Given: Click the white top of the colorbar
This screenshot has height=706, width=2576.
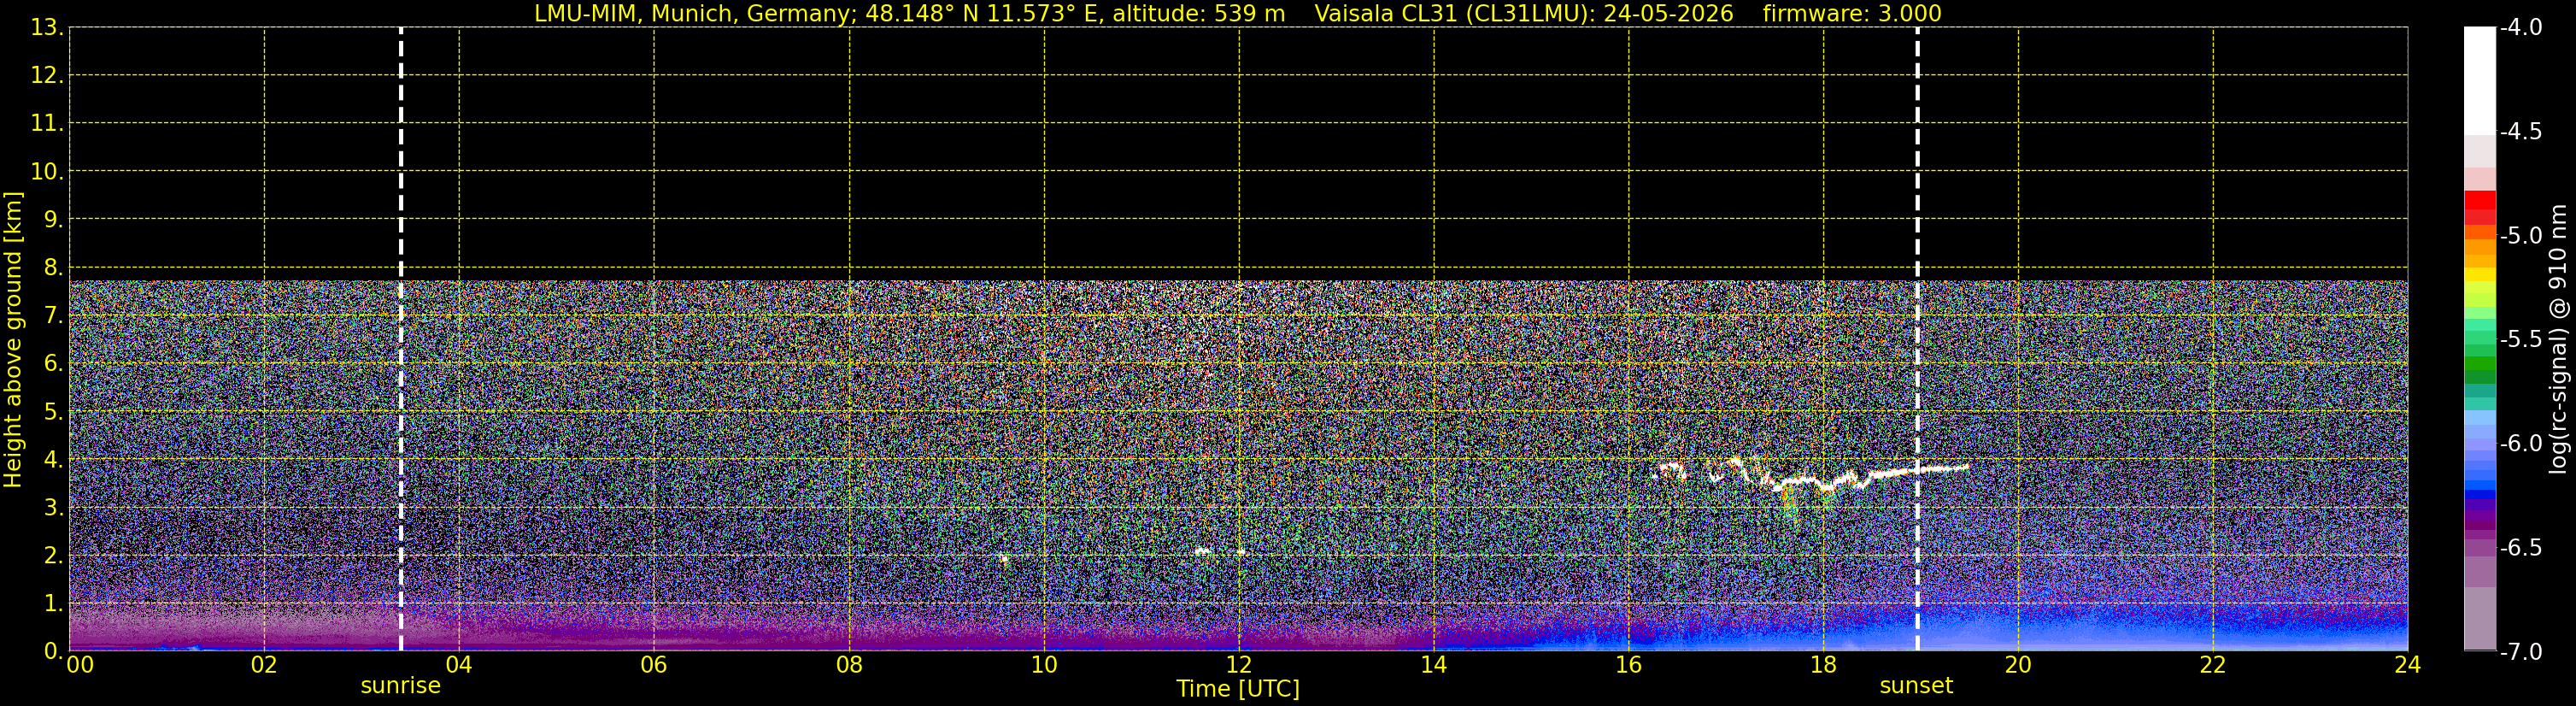Looking at the screenshot, I should point(2480,80).
